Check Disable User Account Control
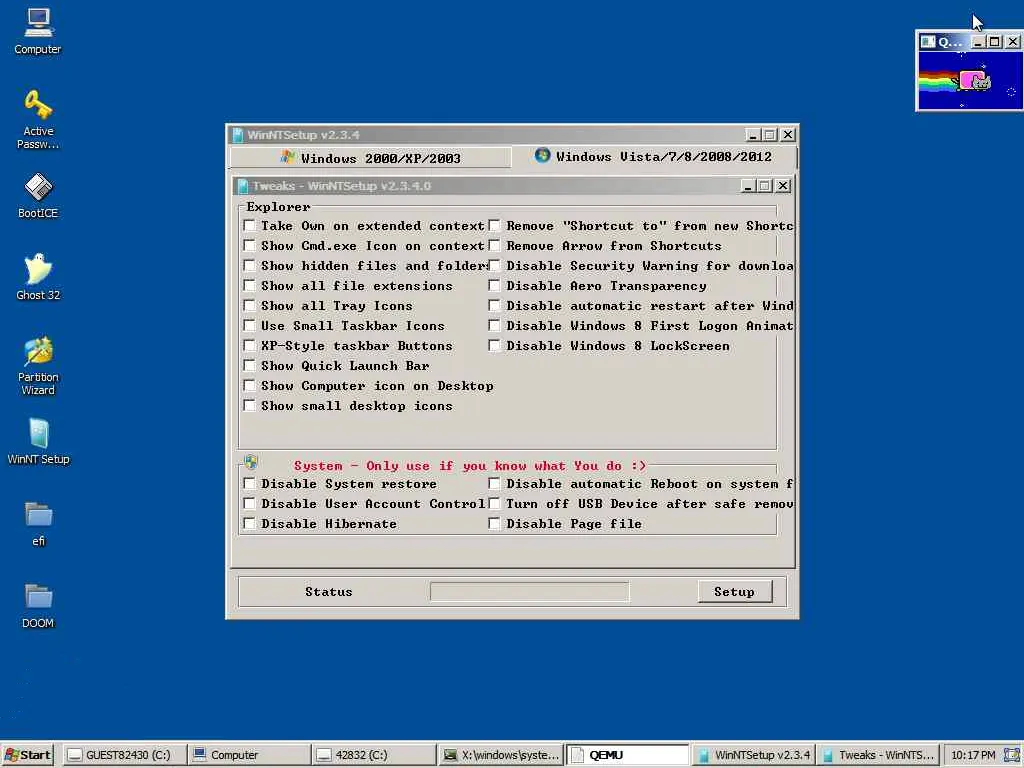 [249, 504]
